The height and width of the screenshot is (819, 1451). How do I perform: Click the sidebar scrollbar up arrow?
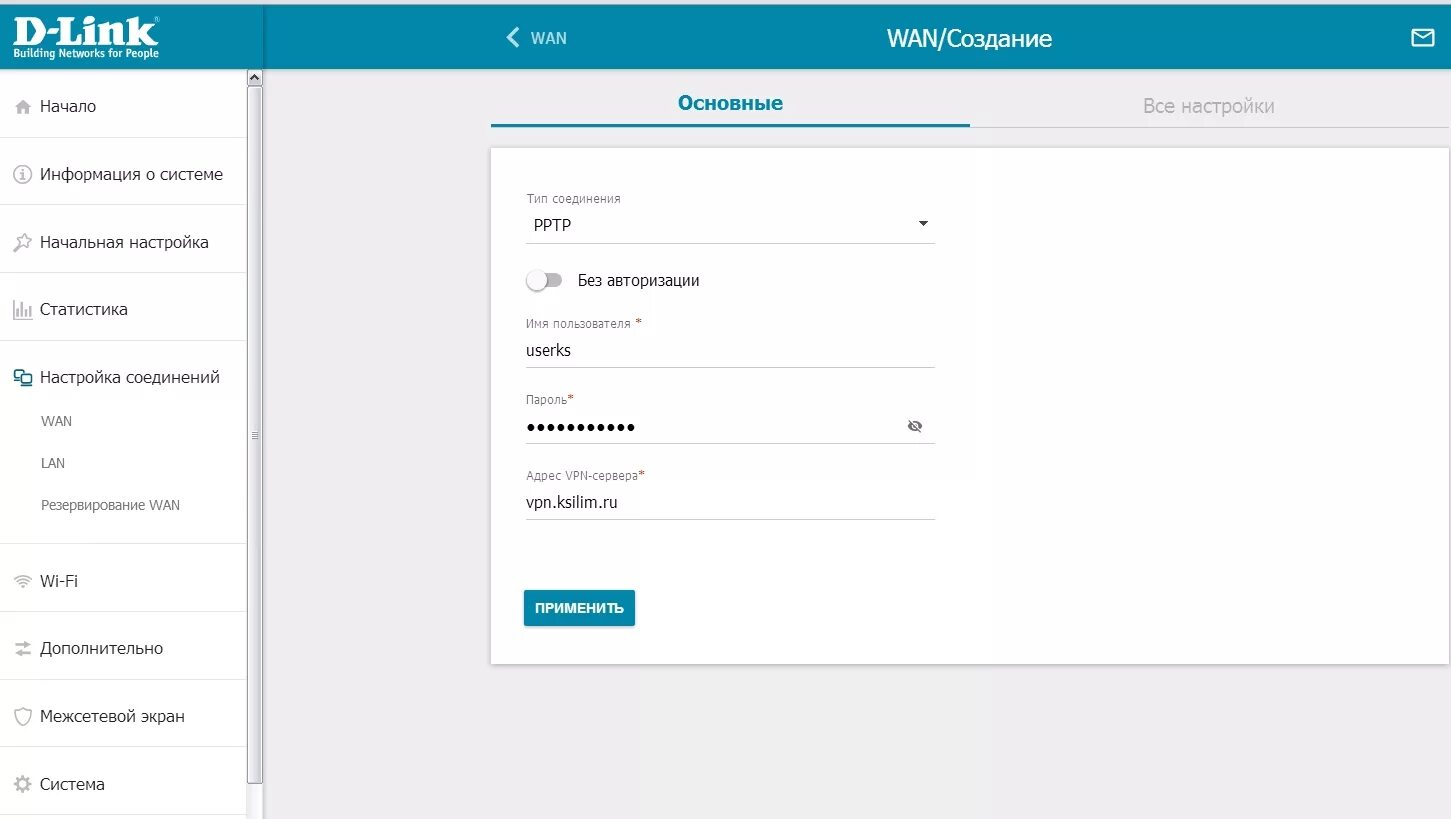254,77
